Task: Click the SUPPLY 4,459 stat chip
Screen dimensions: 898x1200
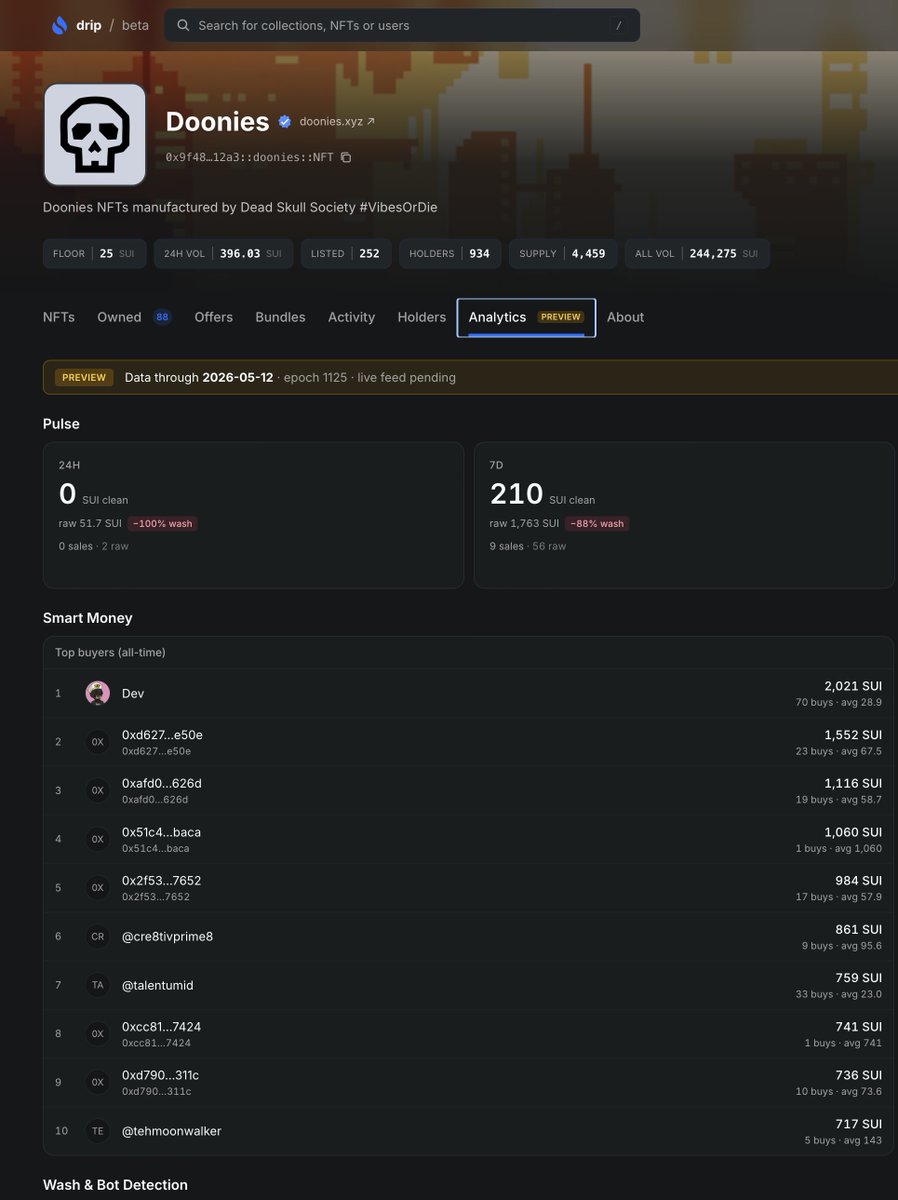Action: coord(563,254)
